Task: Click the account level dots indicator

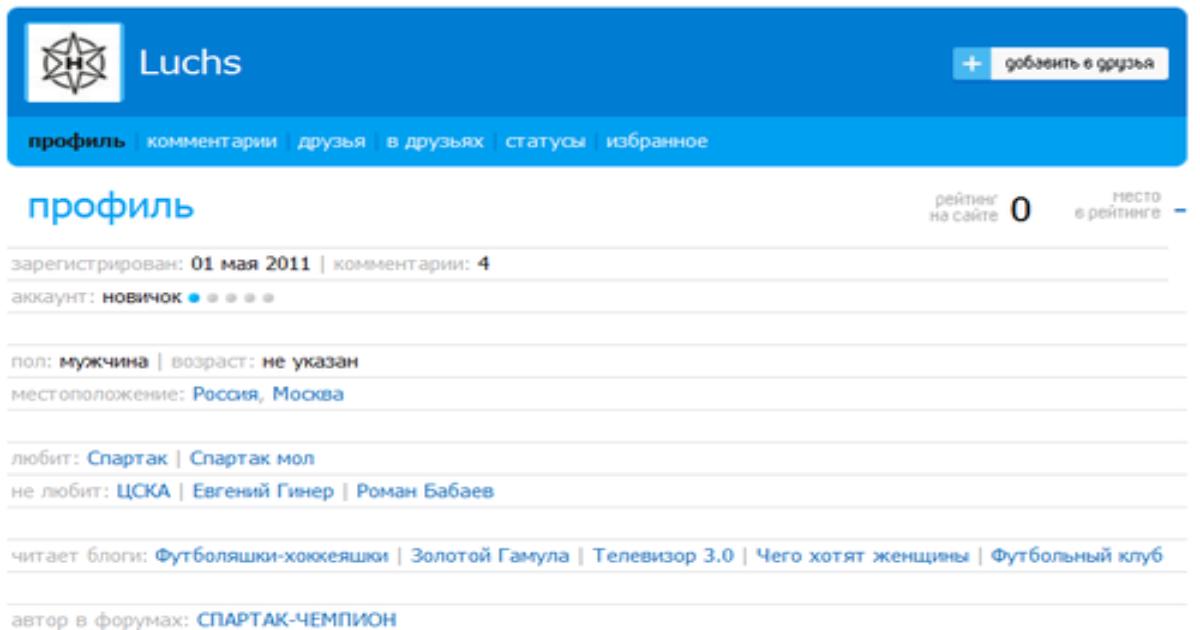Action: click(x=231, y=298)
